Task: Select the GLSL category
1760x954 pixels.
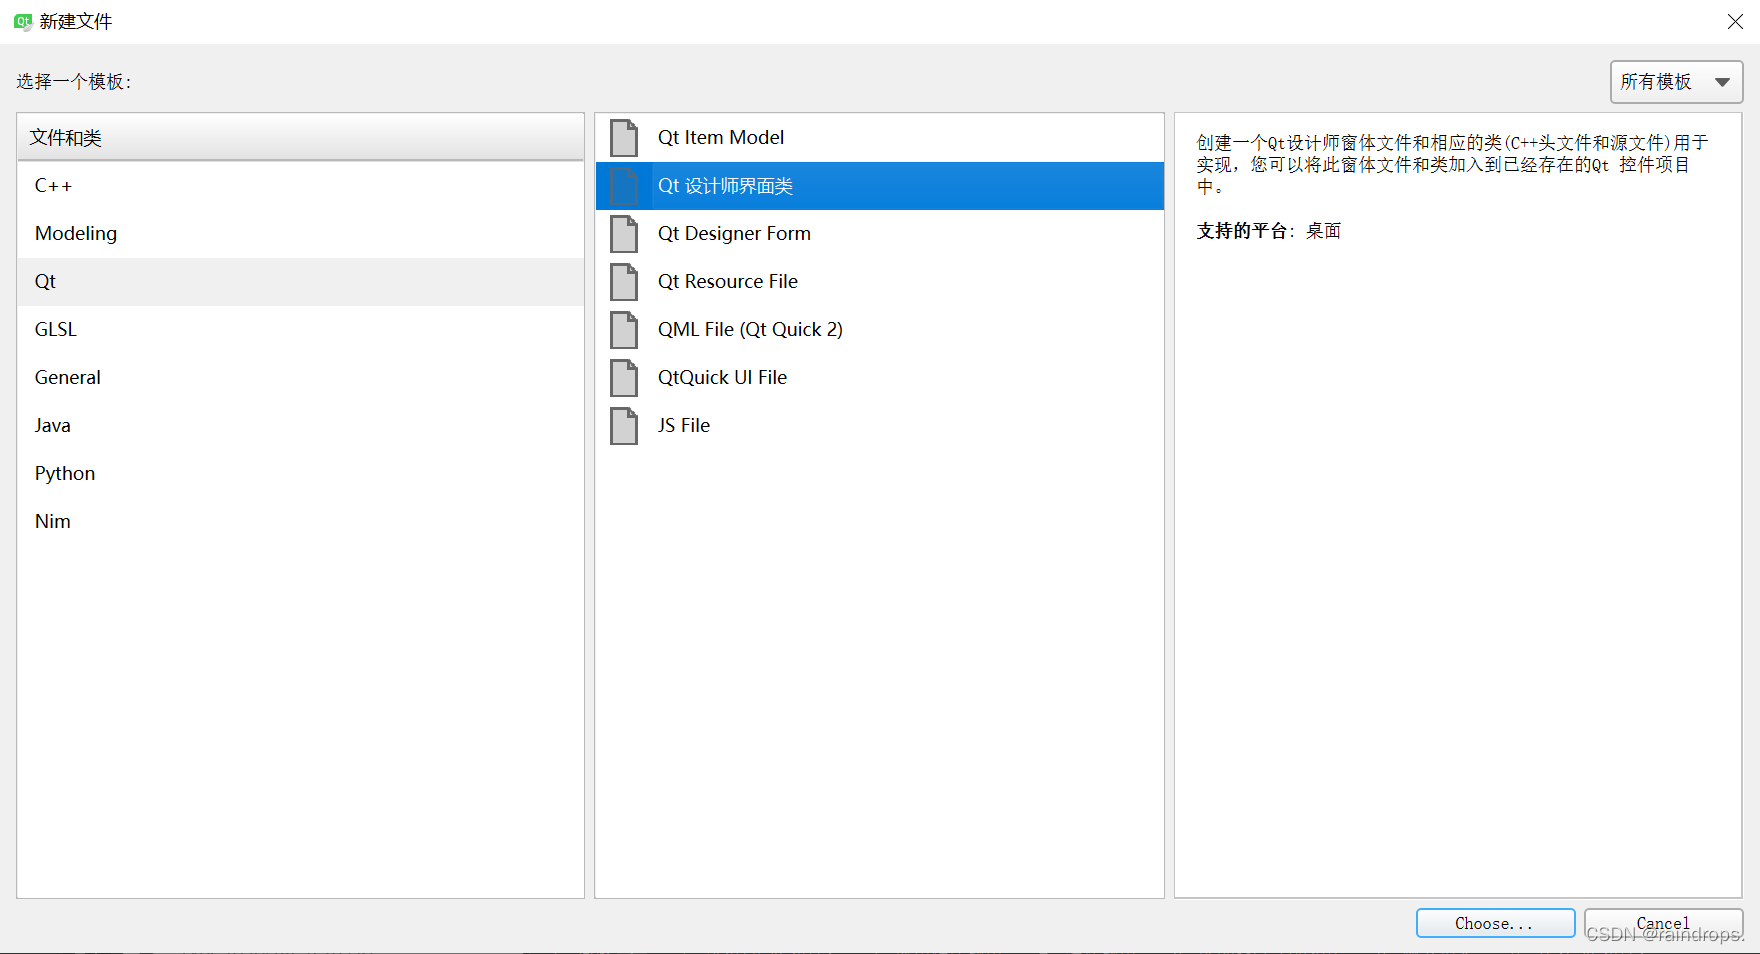Action: click(x=300, y=330)
